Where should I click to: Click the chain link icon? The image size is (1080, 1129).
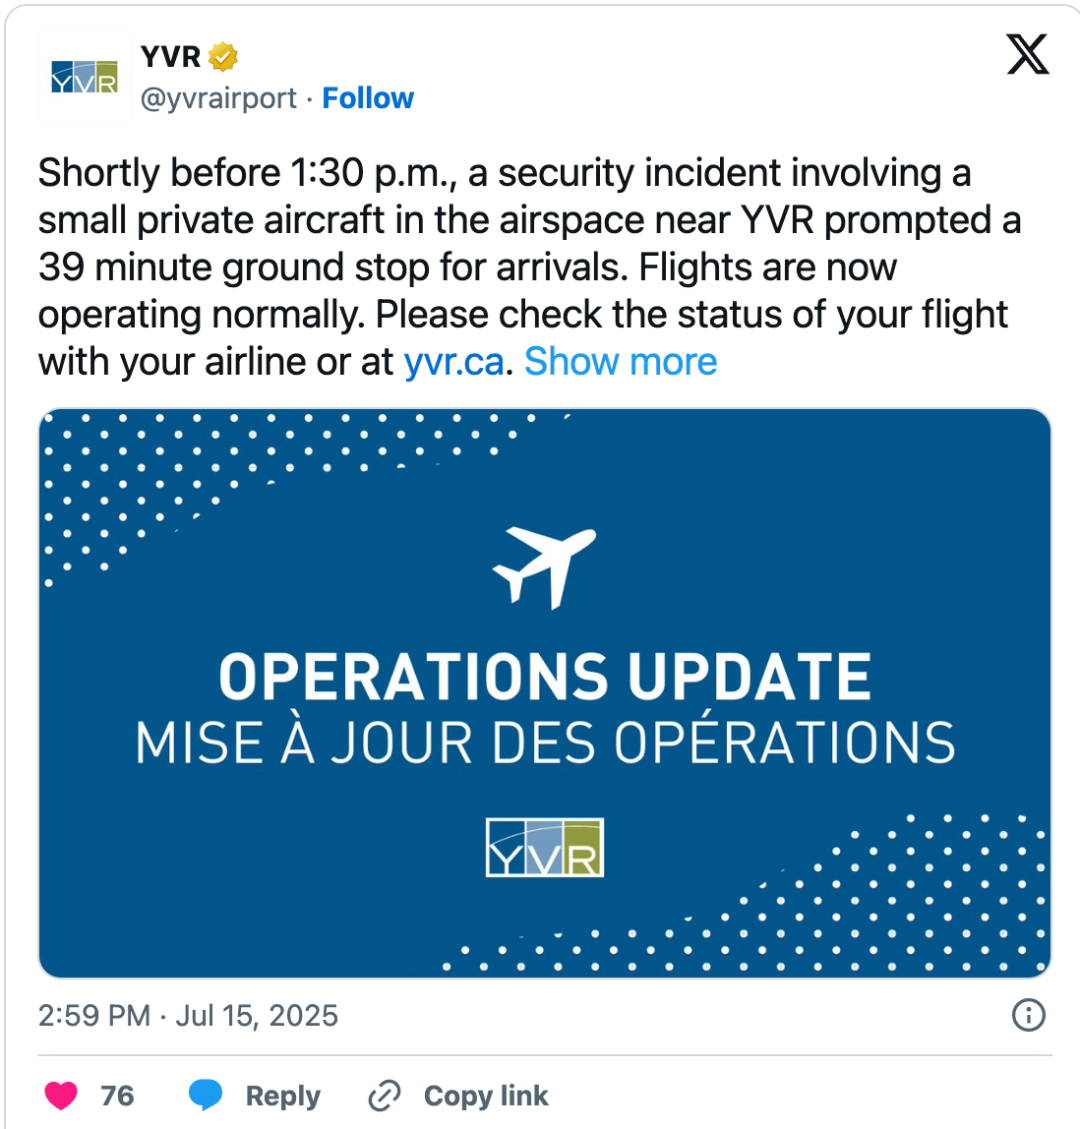click(384, 1096)
